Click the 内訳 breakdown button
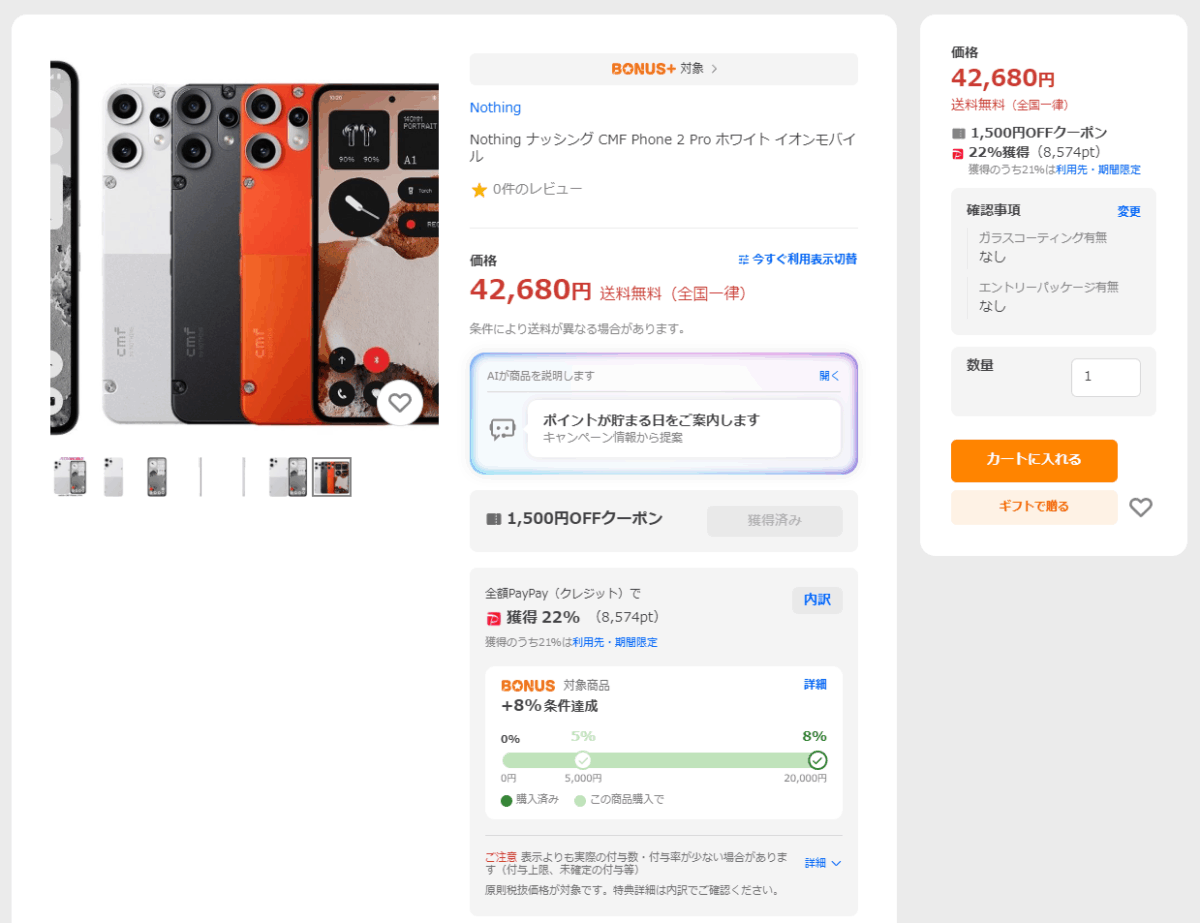The height and width of the screenshot is (923, 1200). click(817, 600)
